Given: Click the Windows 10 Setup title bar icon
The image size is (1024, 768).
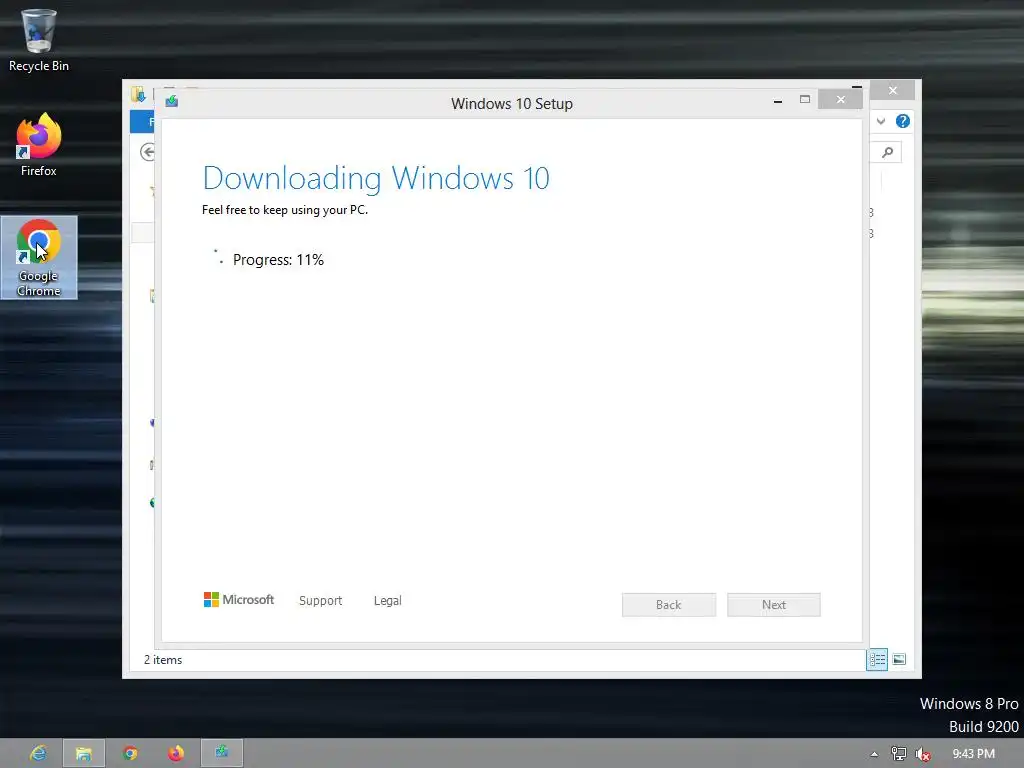Looking at the screenshot, I should (x=172, y=101).
